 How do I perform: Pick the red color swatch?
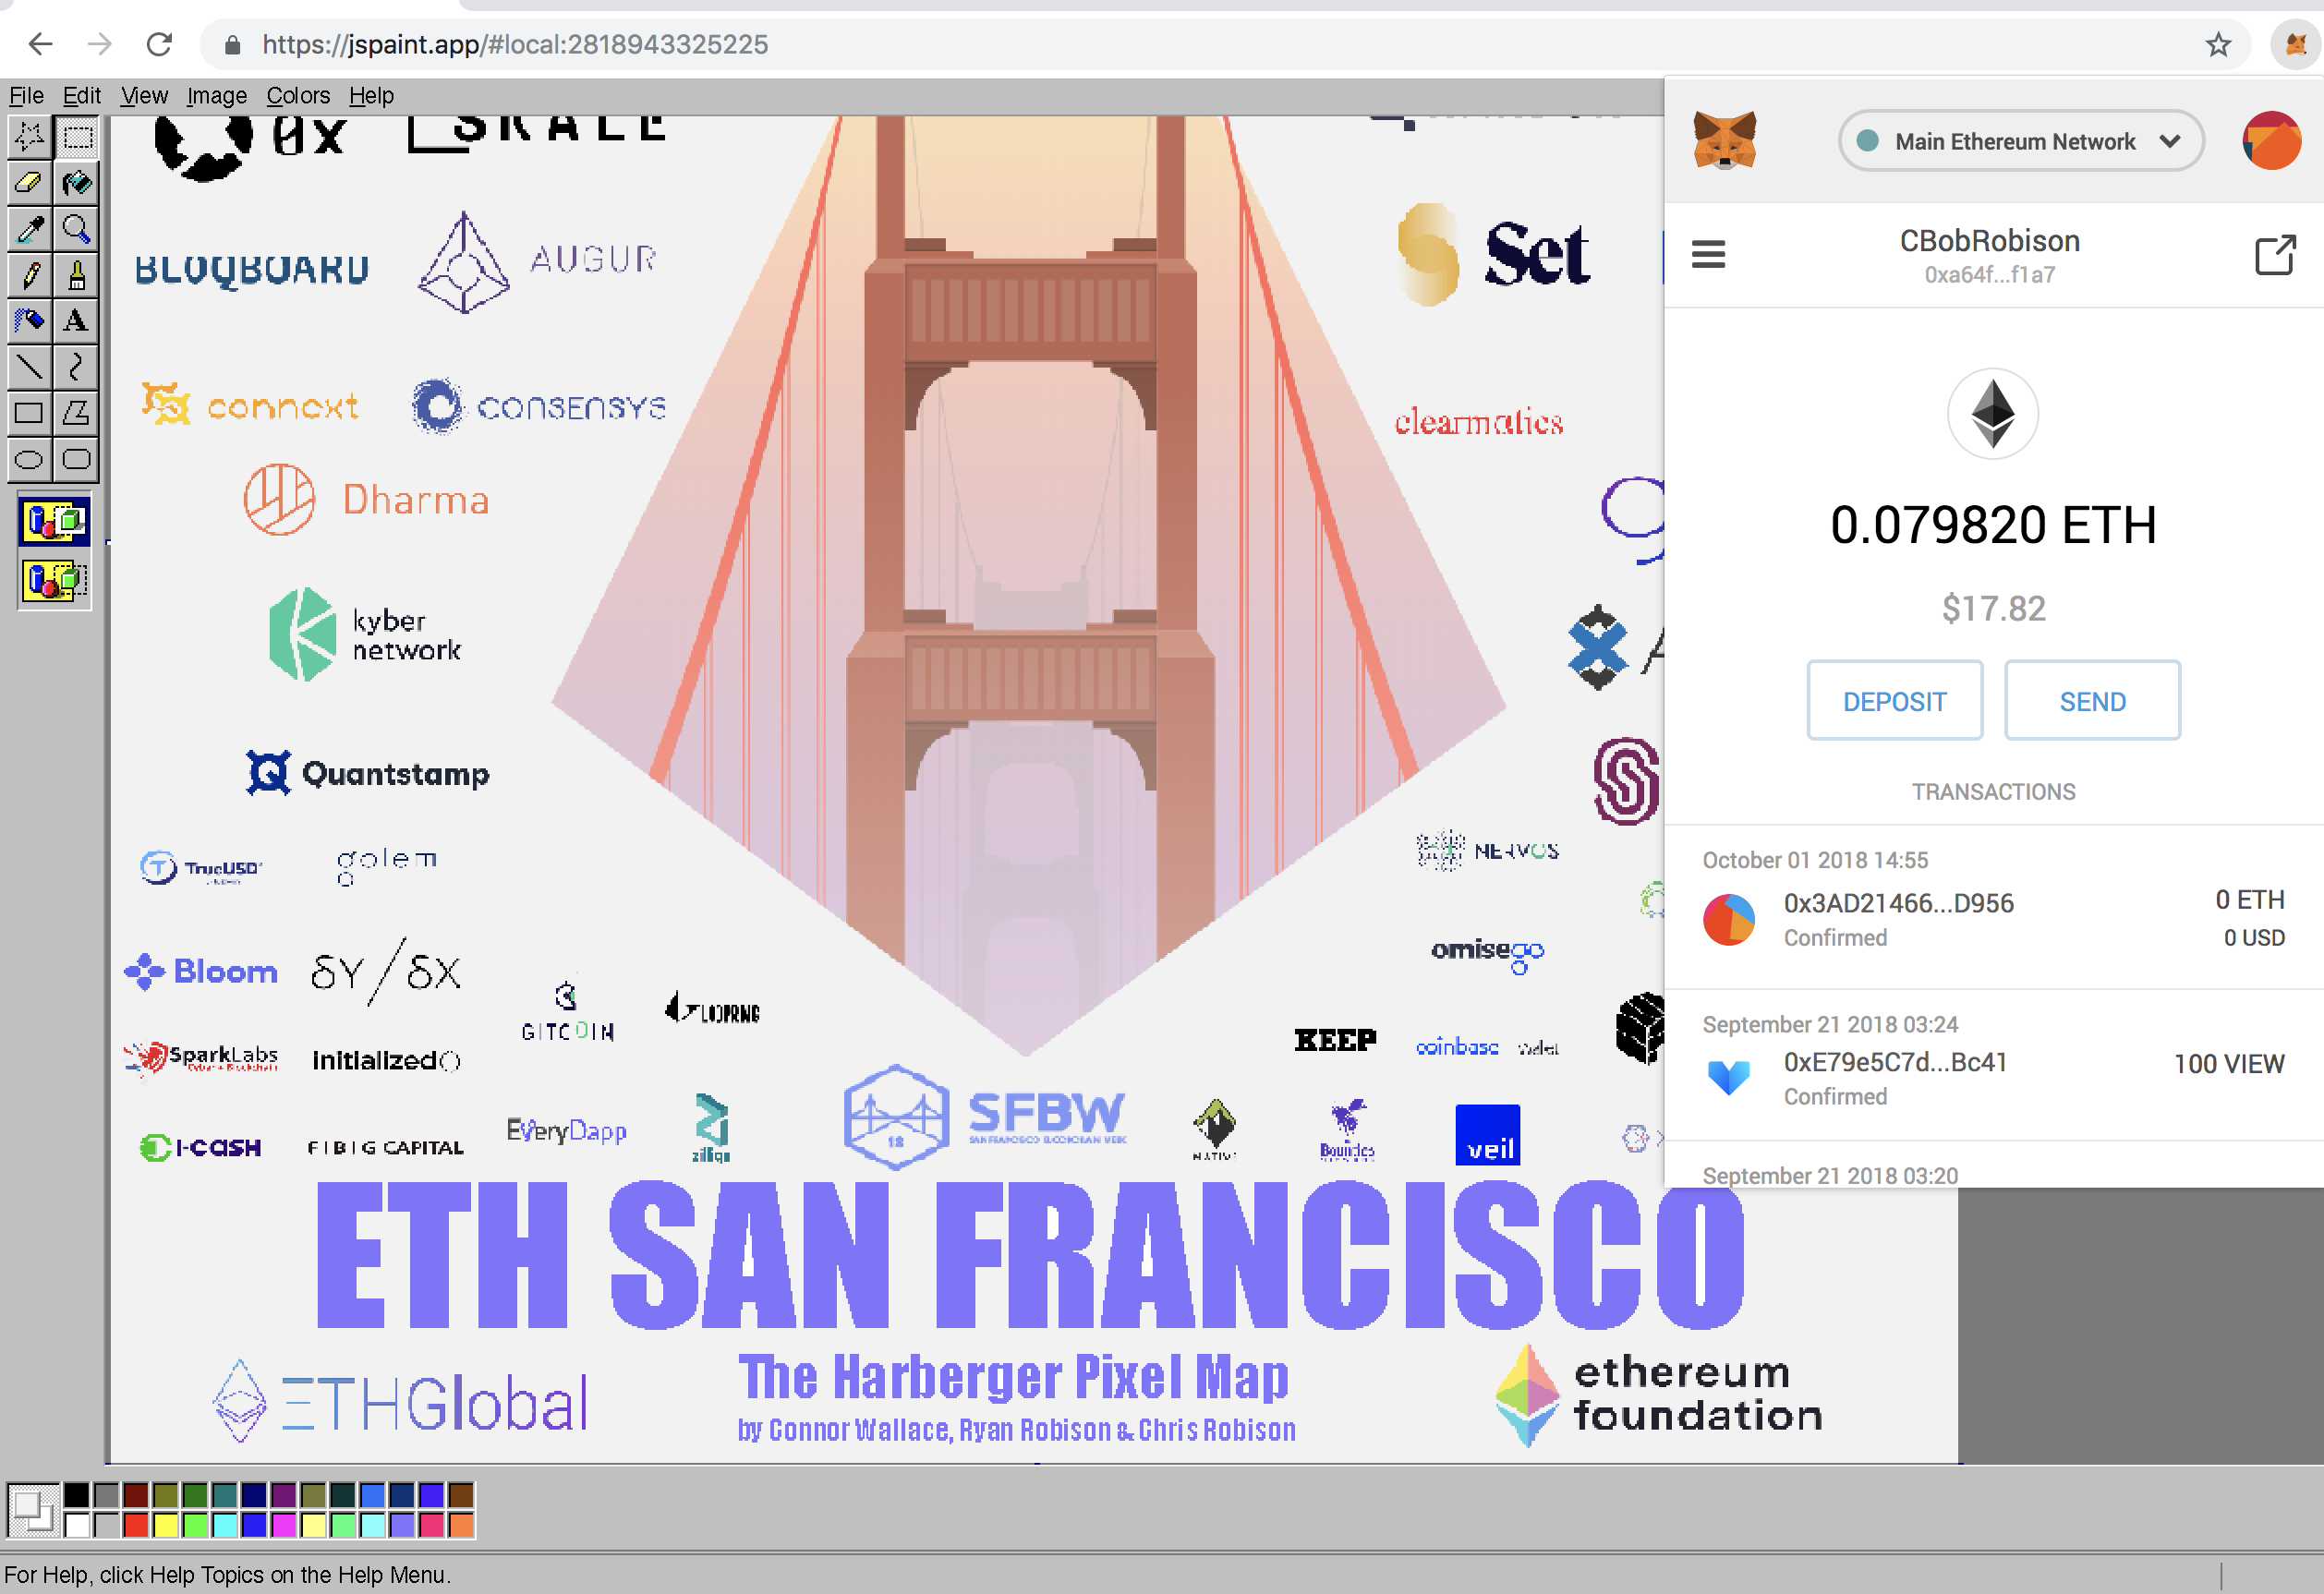point(136,1524)
